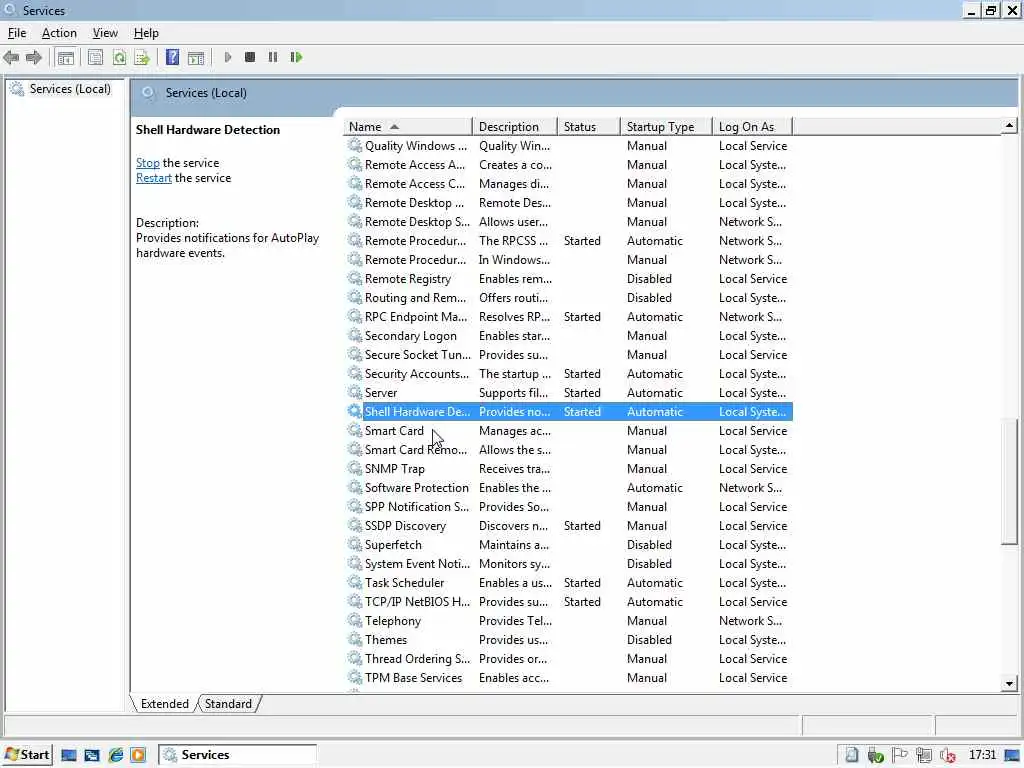1024x768 pixels.
Task: Sort by the Startup Type column header
Action: [x=666, y=127]
